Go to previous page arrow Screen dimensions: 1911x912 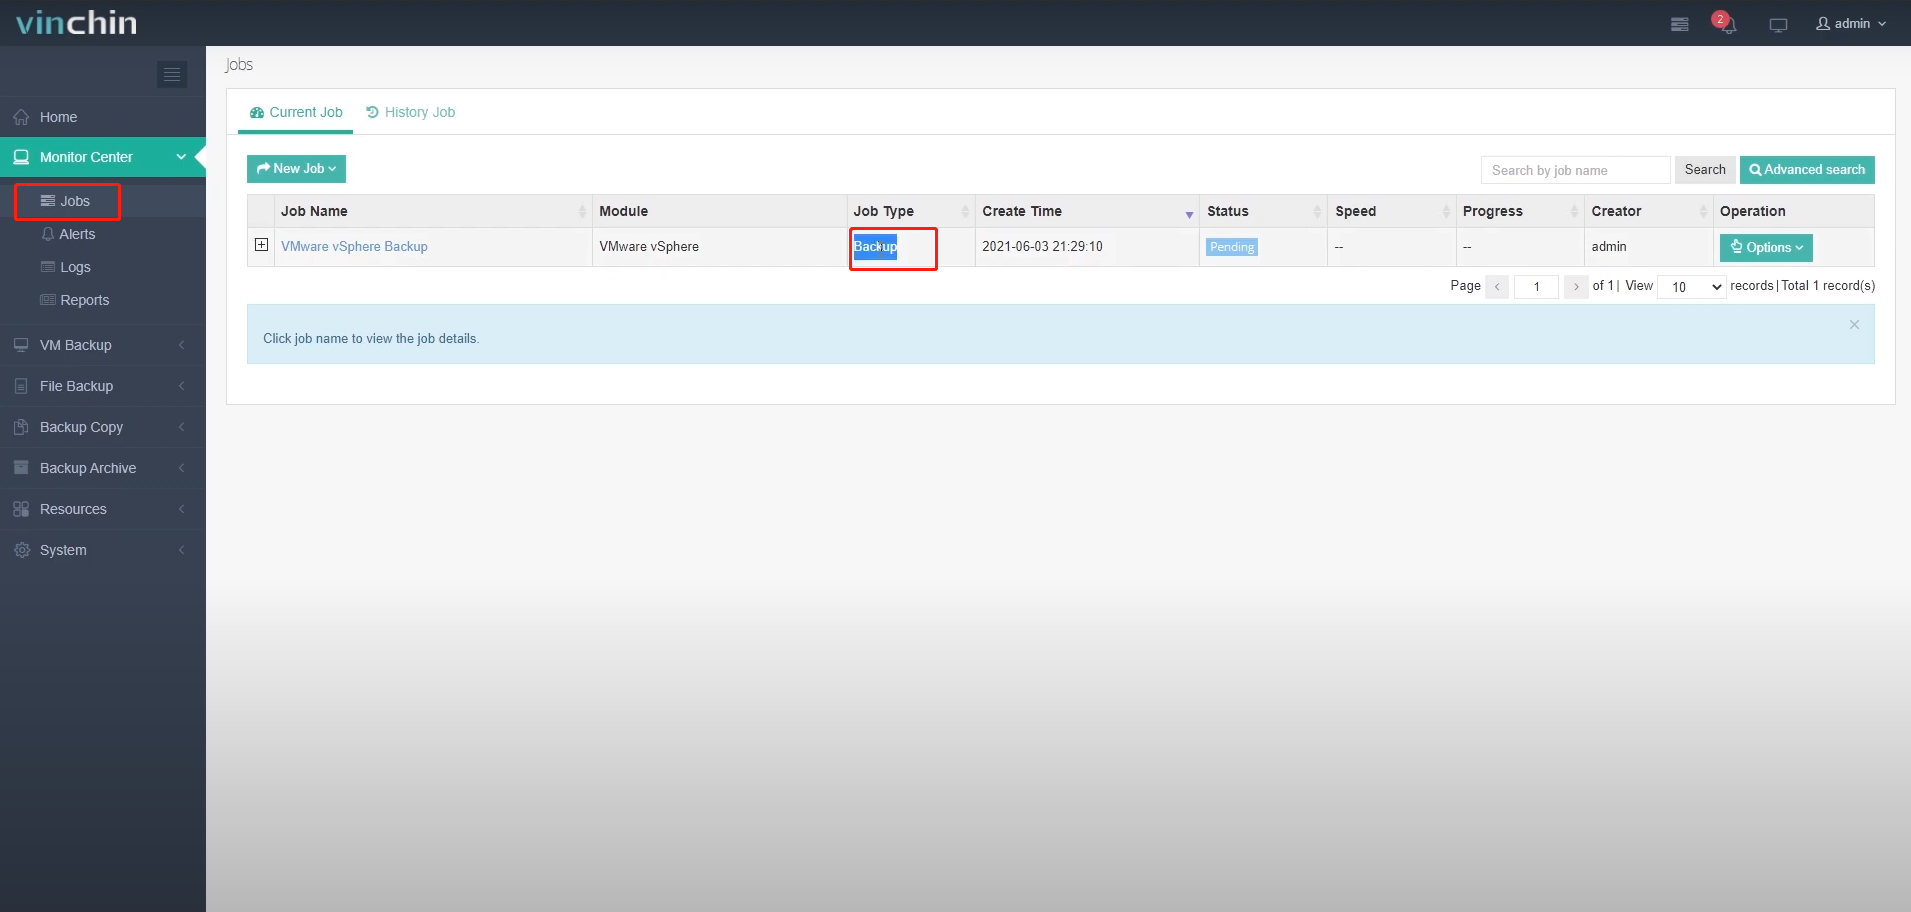point(1497,287)
